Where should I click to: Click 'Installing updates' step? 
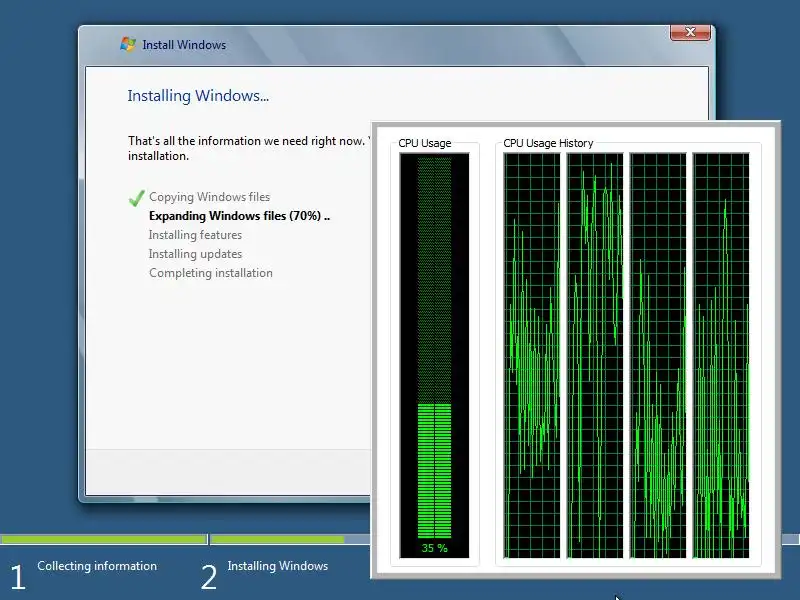point(195,254)
